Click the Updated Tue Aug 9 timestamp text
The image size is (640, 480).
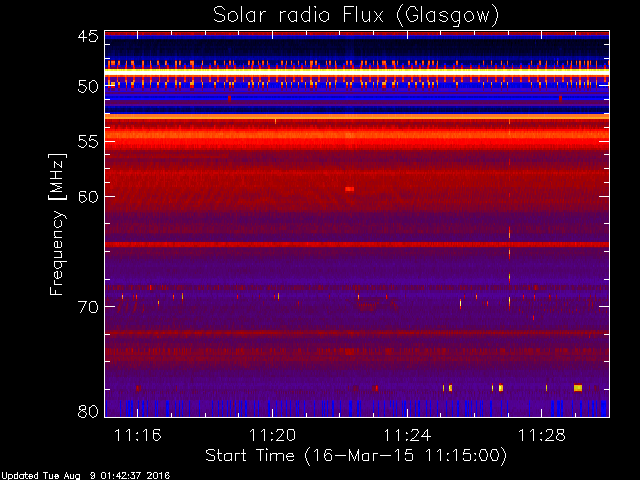(x=85, y=476)
